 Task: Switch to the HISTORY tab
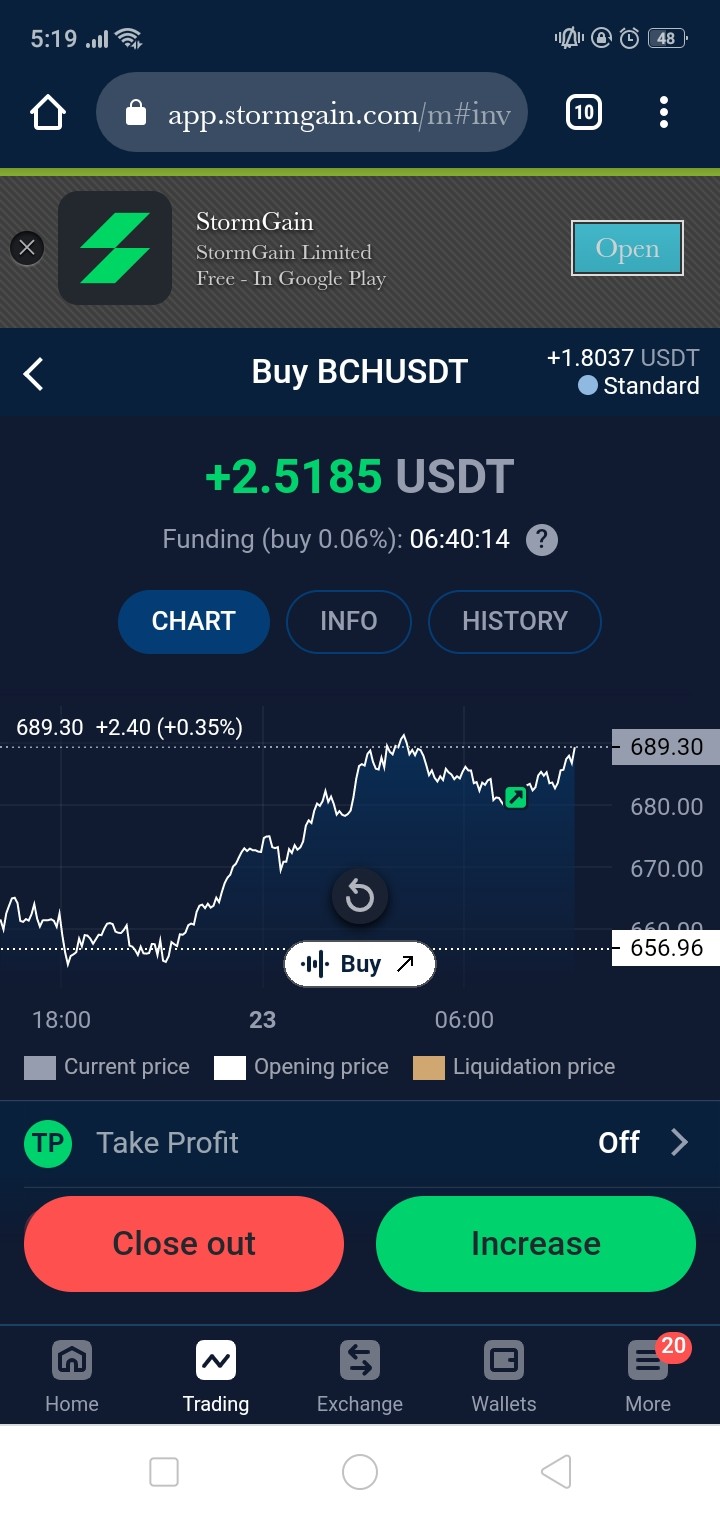514,621
